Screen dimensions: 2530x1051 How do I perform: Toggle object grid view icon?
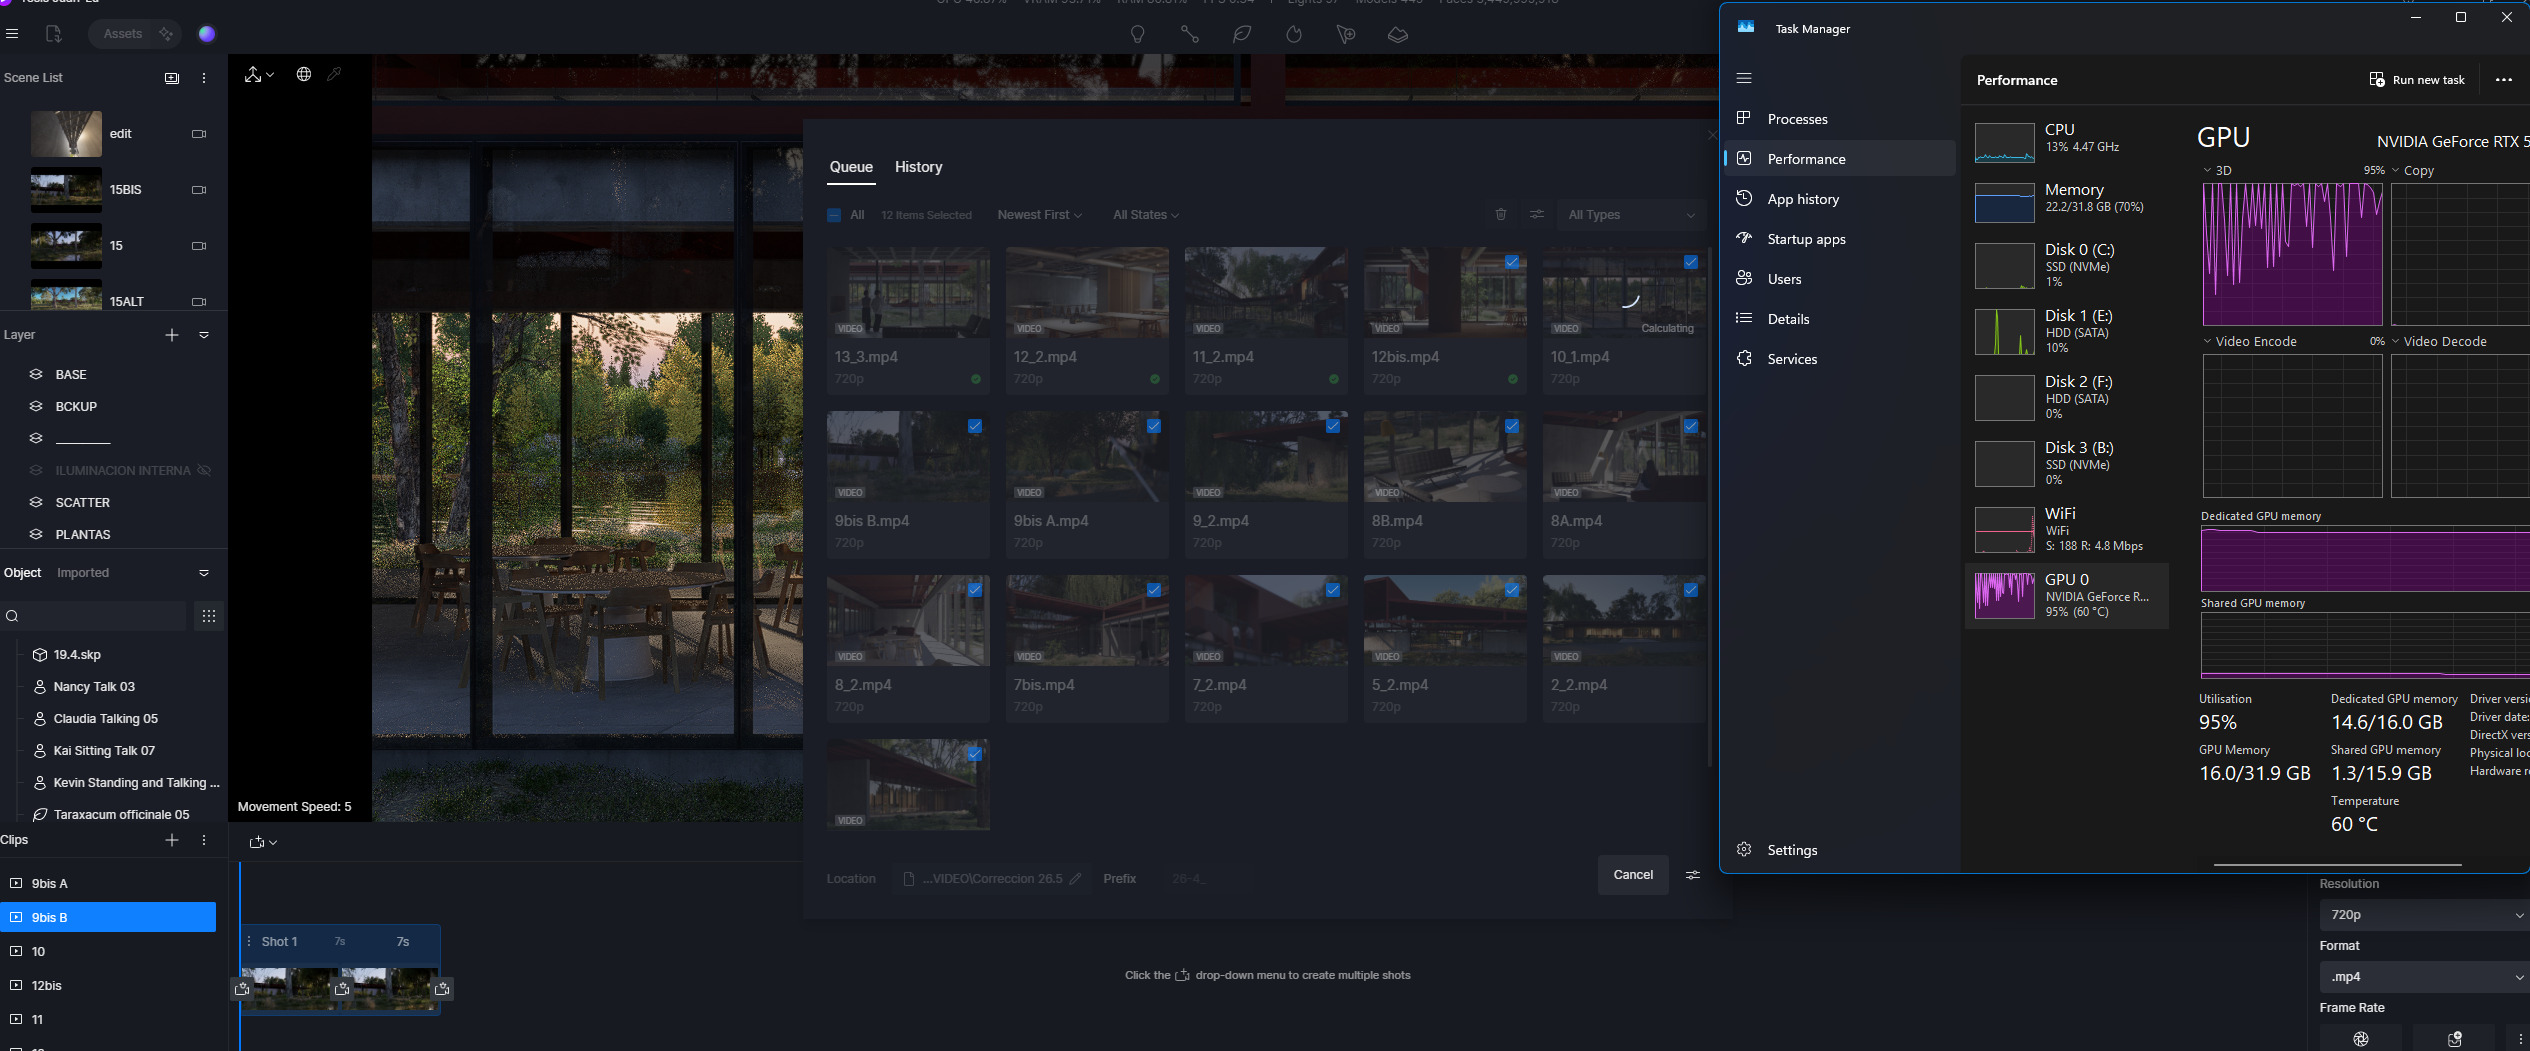[x=209, y=616]
